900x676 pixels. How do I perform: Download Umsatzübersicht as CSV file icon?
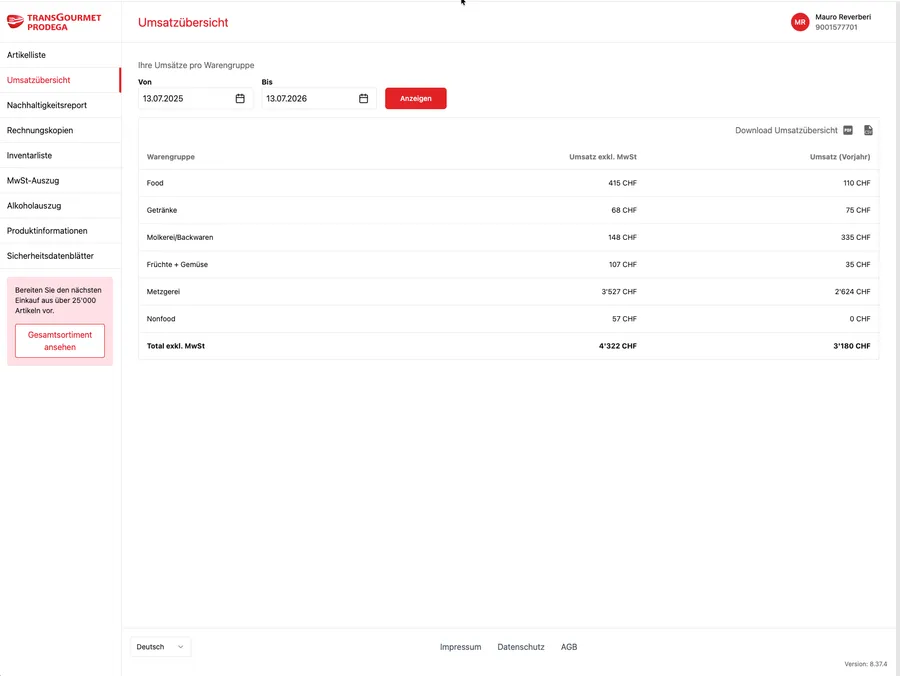pos(868,130)
